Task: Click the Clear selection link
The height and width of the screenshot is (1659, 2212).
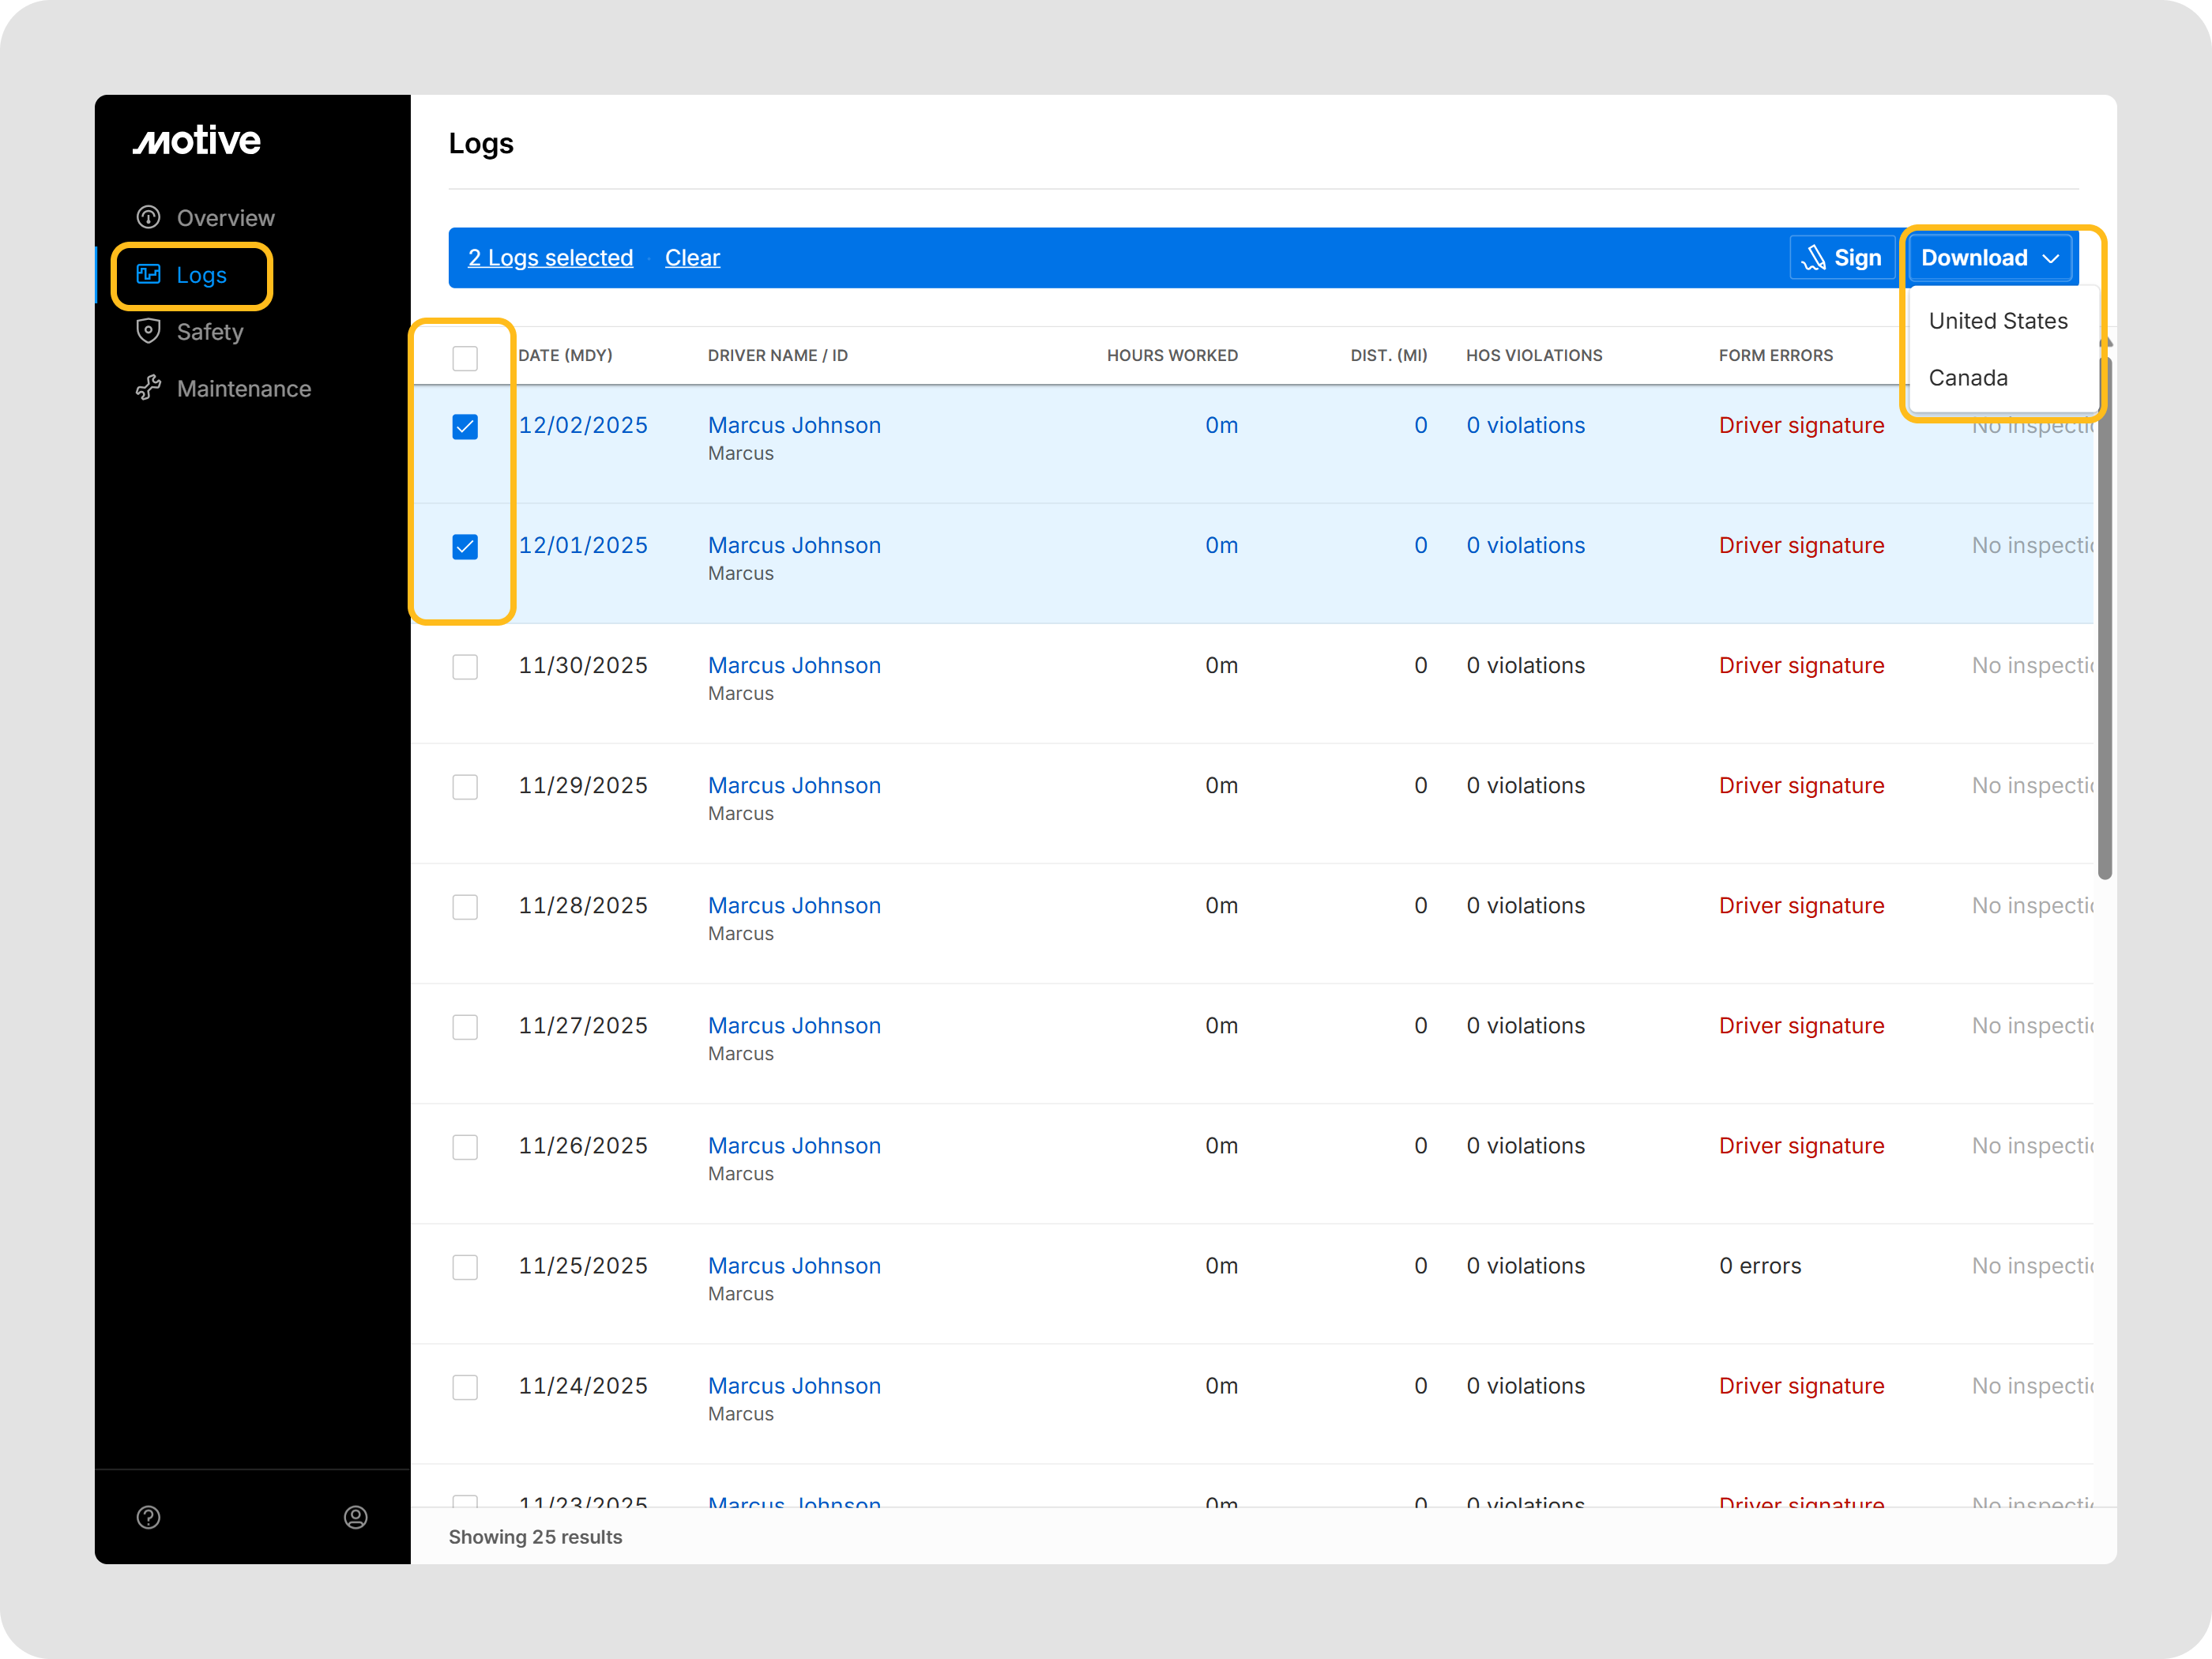Action: pyautogui.click(x=692, y=258)
